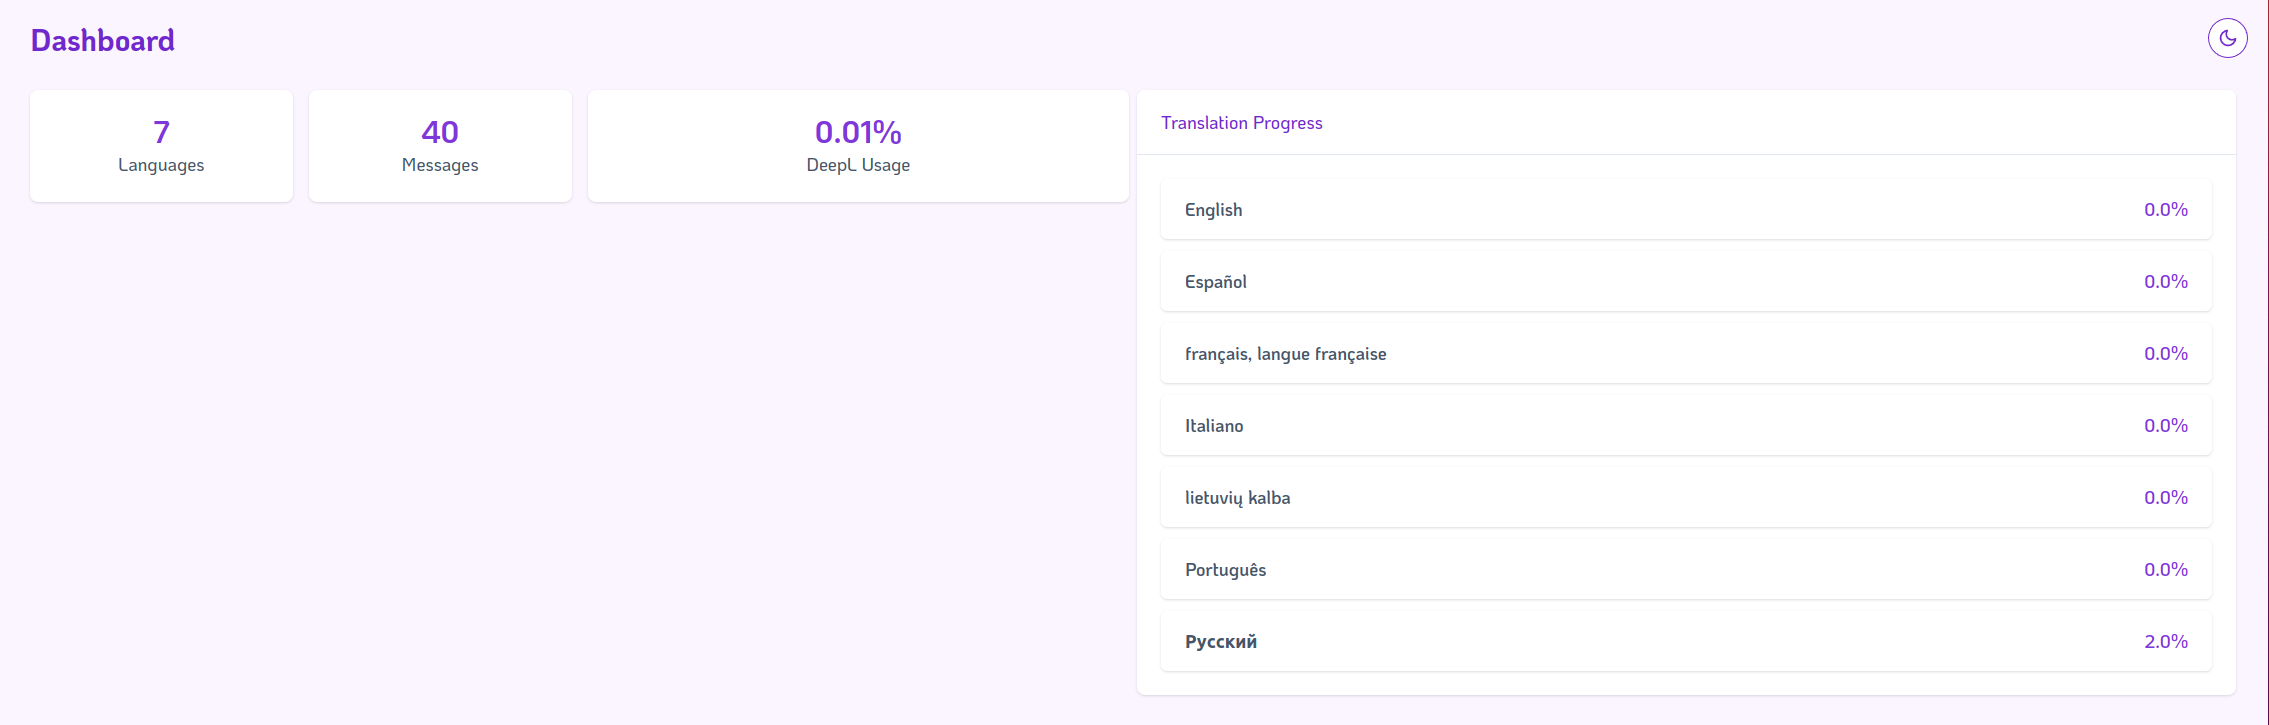Click the 2.0% progress value next to Русский
The image size is (2269, 725).
click(x=2166, y=641)
